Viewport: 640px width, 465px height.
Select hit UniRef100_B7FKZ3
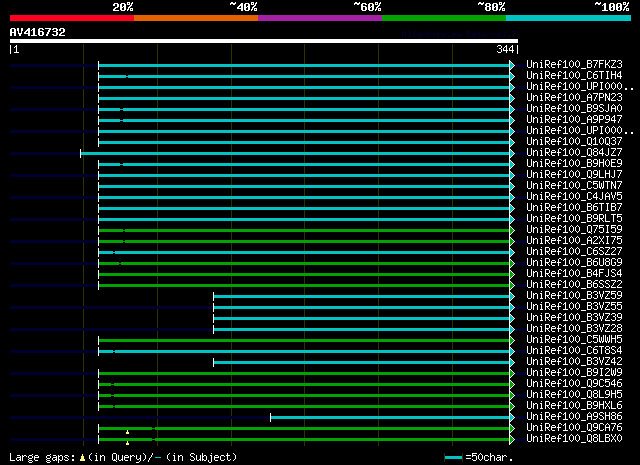pyautogui.click(x=574, y=65)
